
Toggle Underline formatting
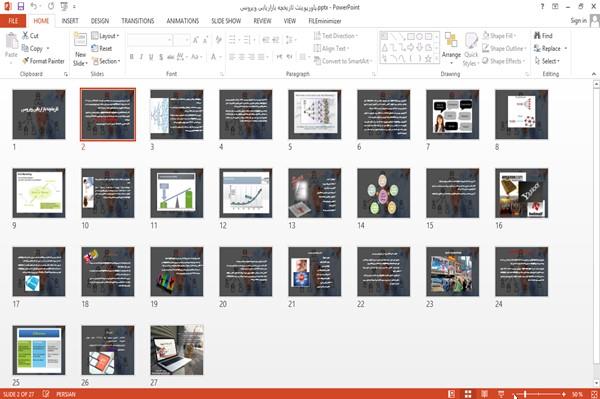(x=151, y=57)
